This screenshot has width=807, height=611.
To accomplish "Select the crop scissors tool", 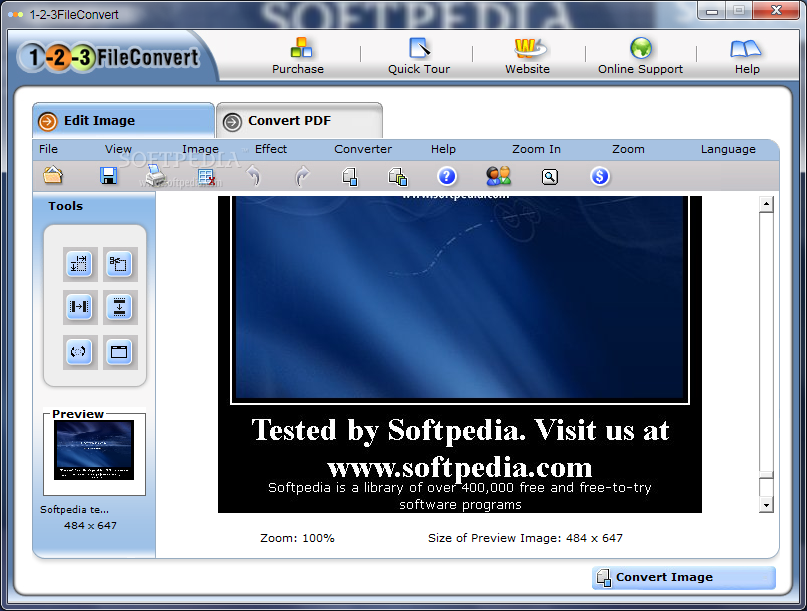I will (x=119, y=265).
